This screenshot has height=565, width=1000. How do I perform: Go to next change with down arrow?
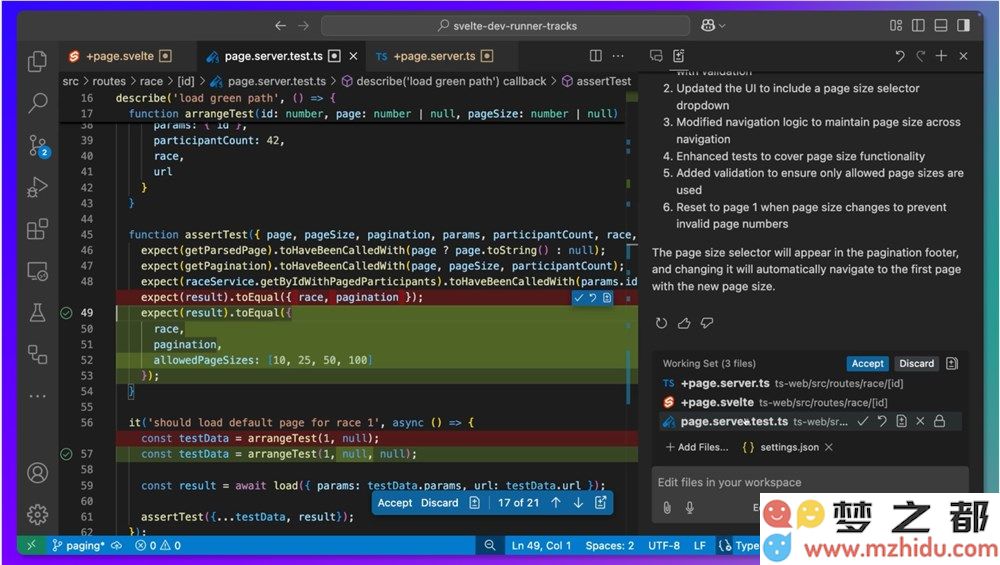pos(578,503)
